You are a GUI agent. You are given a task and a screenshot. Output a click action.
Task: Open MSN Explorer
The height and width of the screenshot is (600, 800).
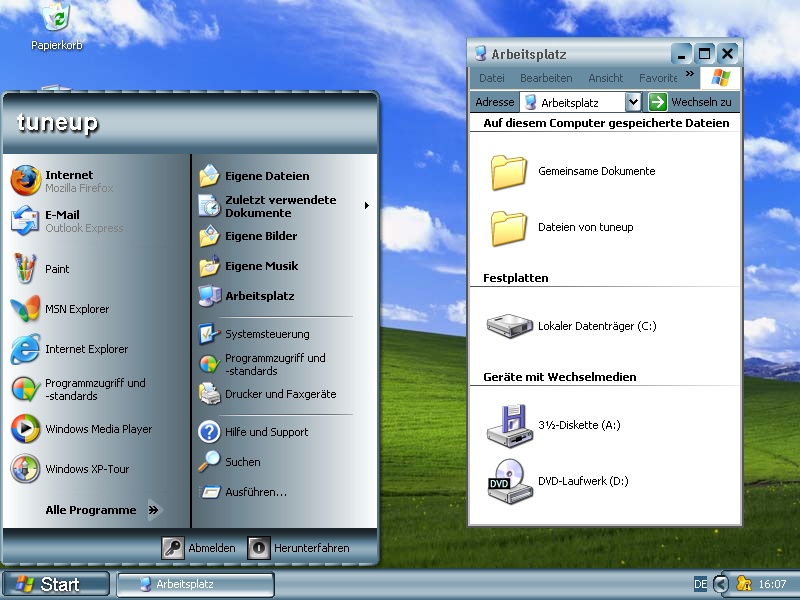[x=60, y=309]
